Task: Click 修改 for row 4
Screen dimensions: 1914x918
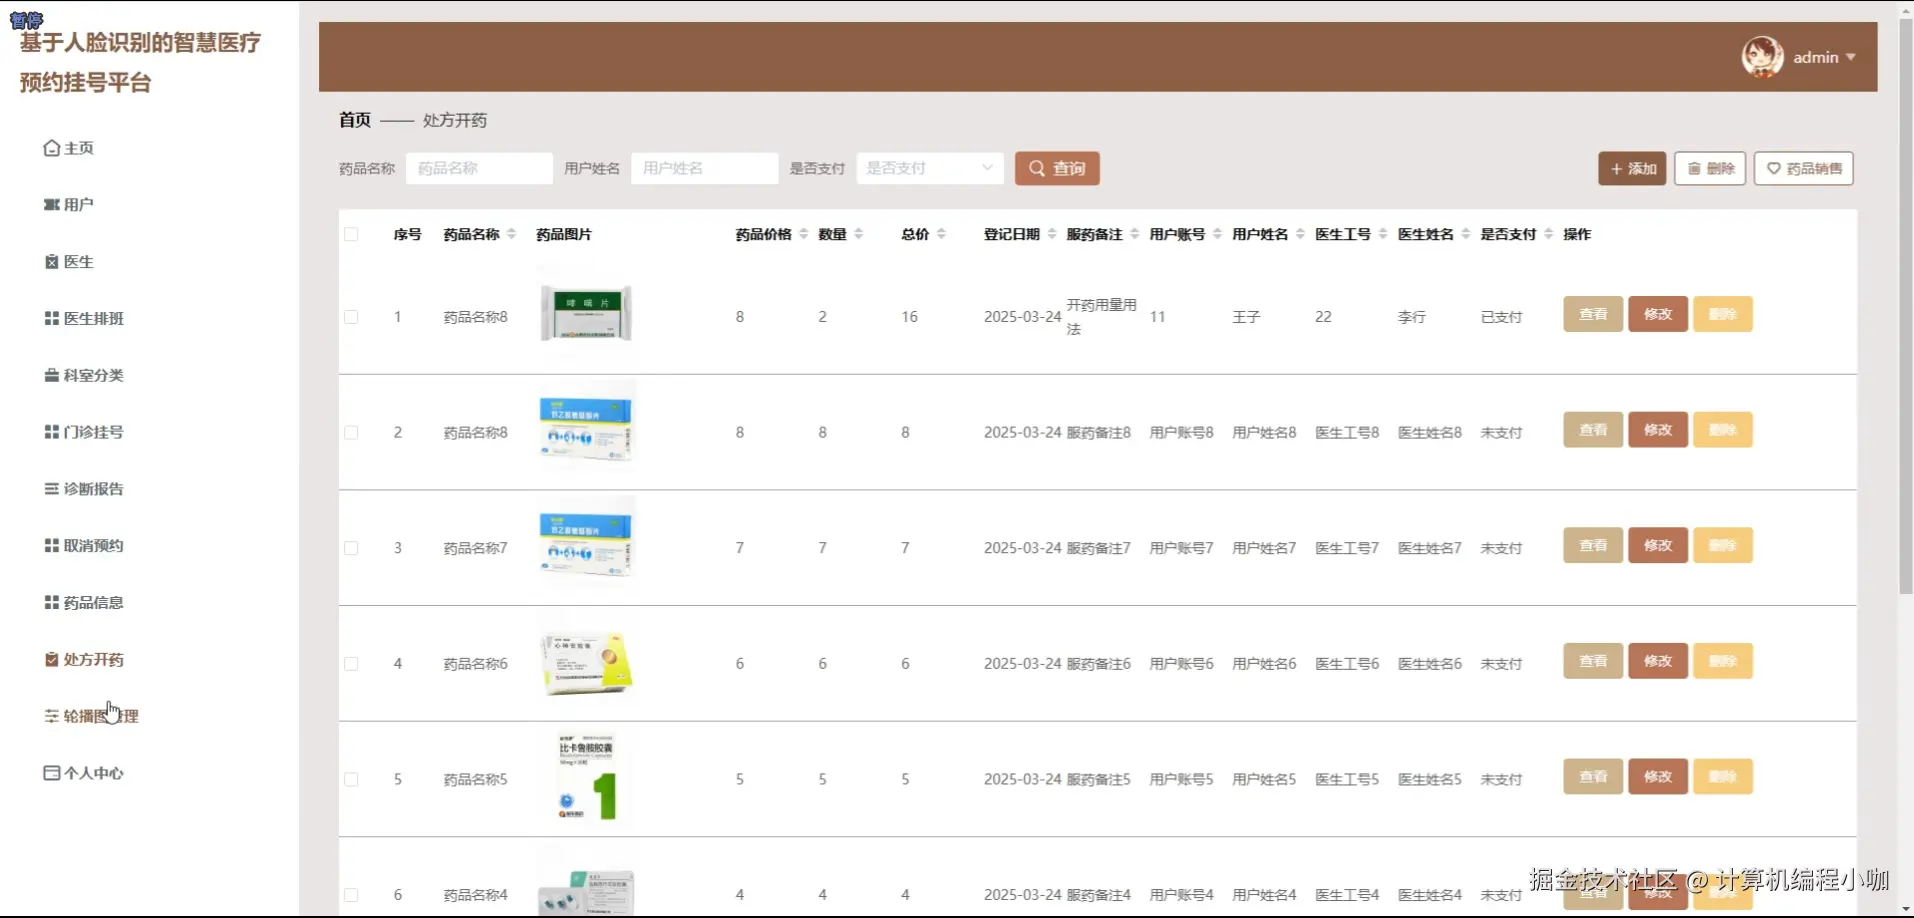Action: tap(1658, 661)
